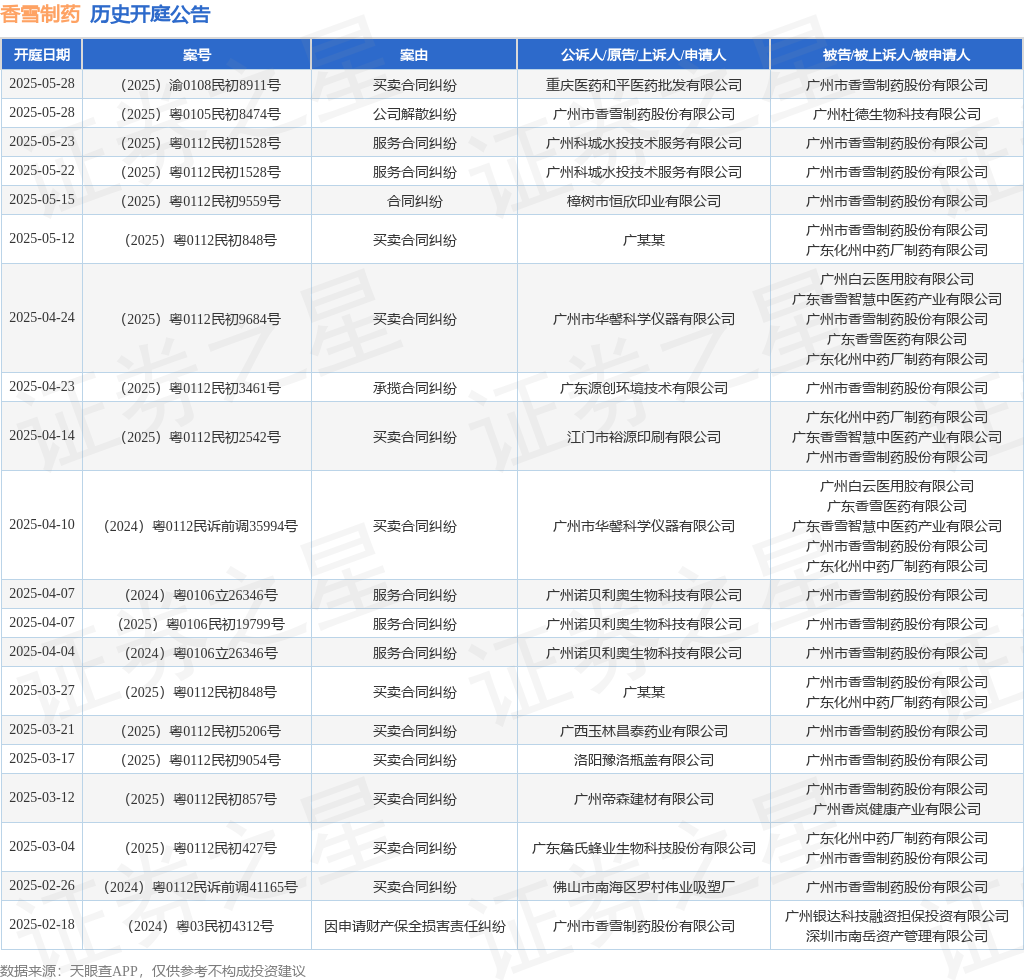Click plaintiff 广东源创环境技术有限公司

click(644, 388)
